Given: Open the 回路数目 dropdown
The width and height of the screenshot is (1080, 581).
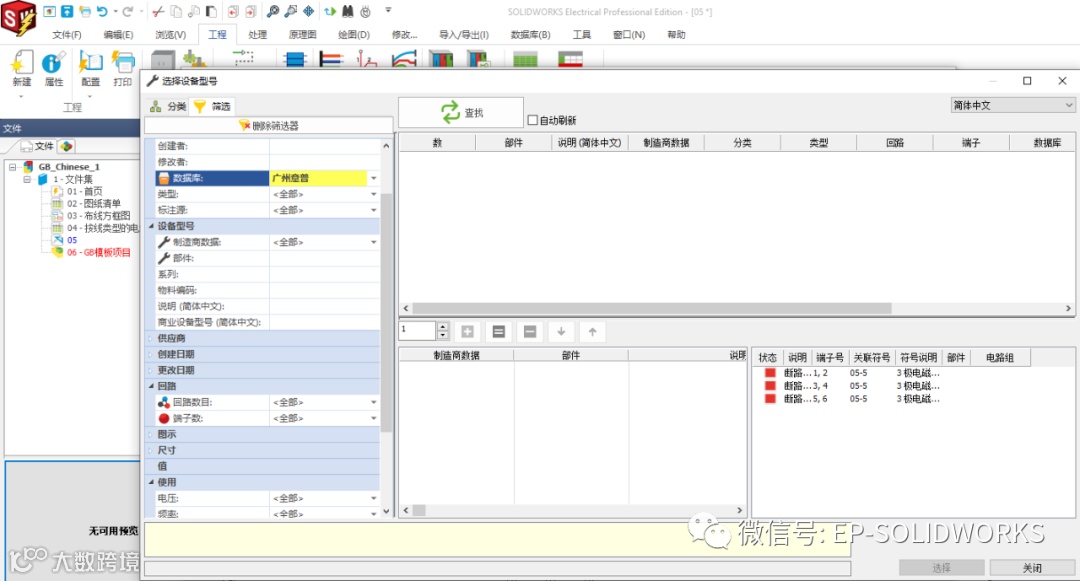Looking at the screenshot, I should (373, 402).
